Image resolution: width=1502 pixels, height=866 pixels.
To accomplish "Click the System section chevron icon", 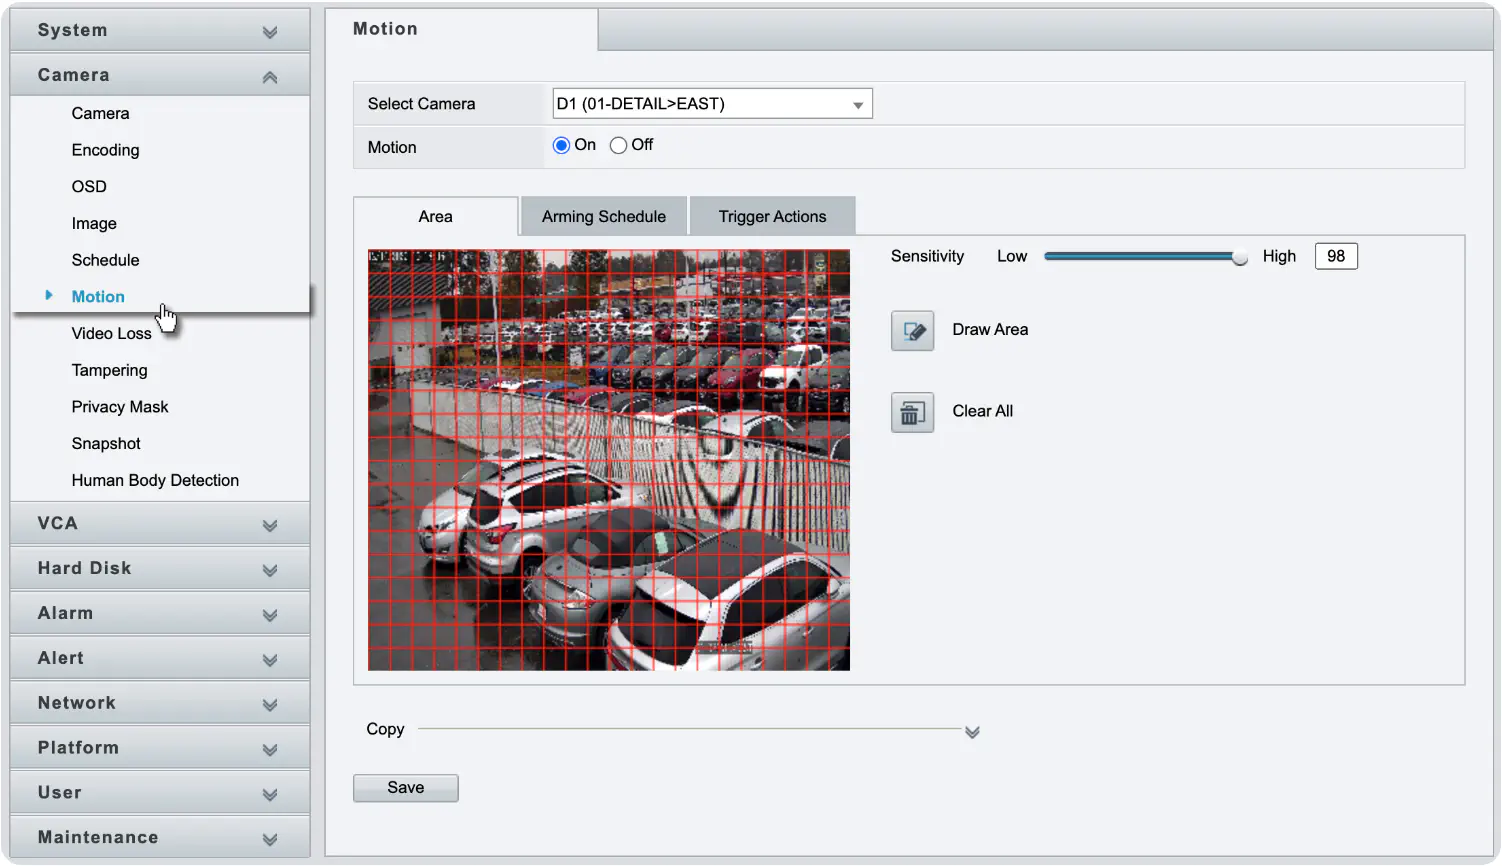I will pyautogui.click(x=270, y=32).
